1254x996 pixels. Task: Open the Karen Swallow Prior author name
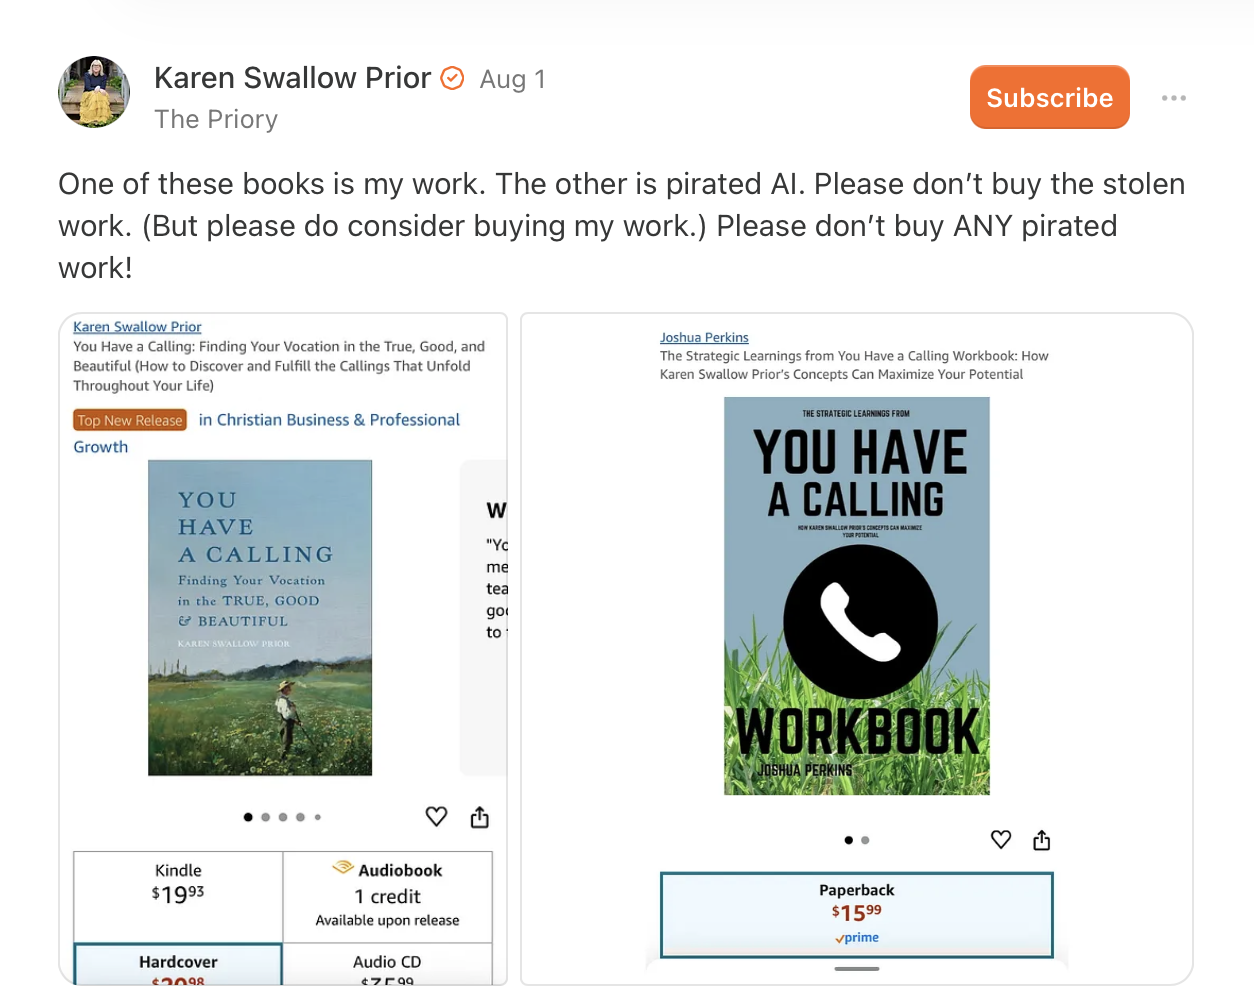[292, 78]
